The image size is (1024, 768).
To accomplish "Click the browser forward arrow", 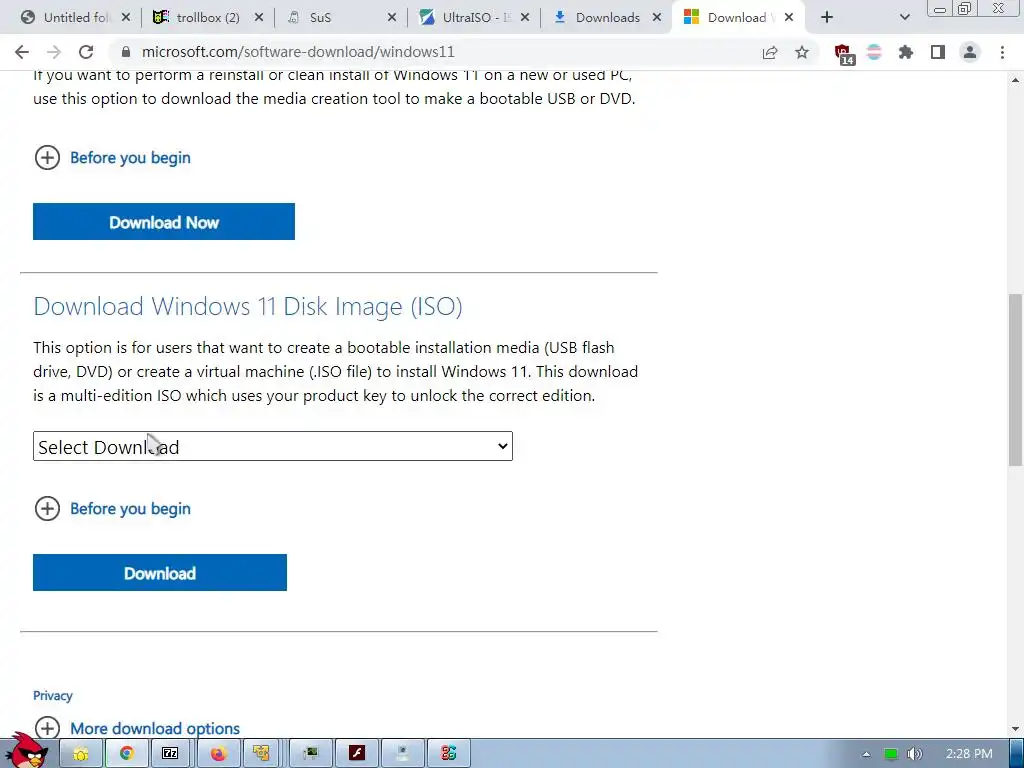I will [x=54, y=52].
